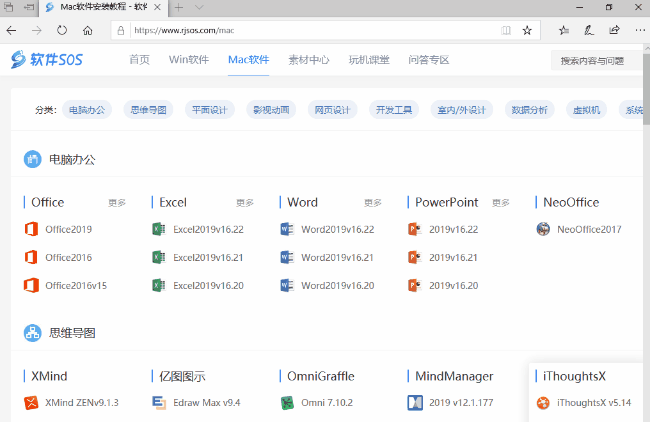Filter by 虚拟机 category tag
The height and width of the screenshot is (422, 650).
click(586, 110)
